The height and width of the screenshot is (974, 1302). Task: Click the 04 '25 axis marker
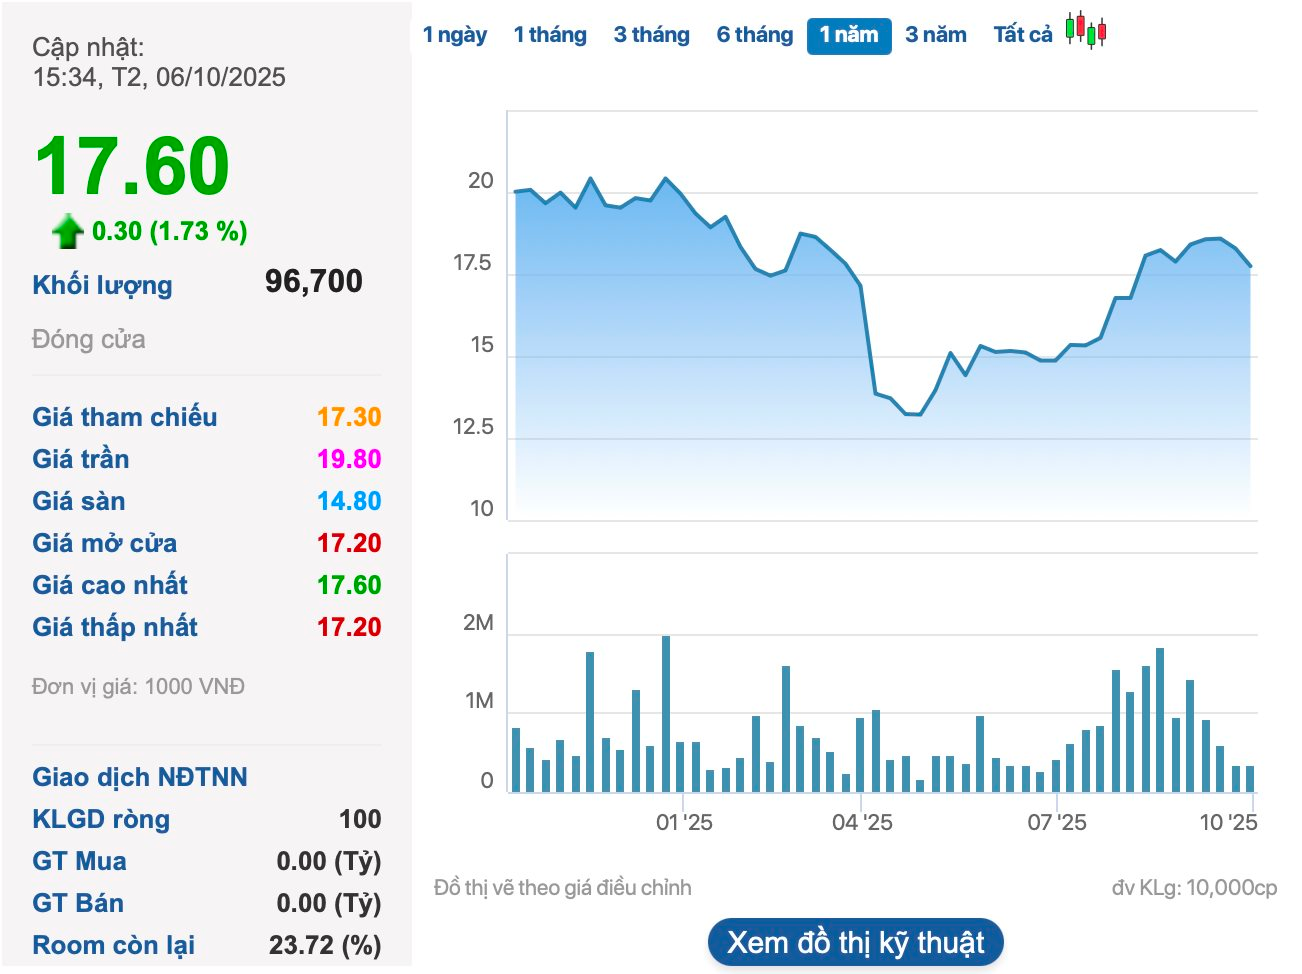tap(861, 822)
